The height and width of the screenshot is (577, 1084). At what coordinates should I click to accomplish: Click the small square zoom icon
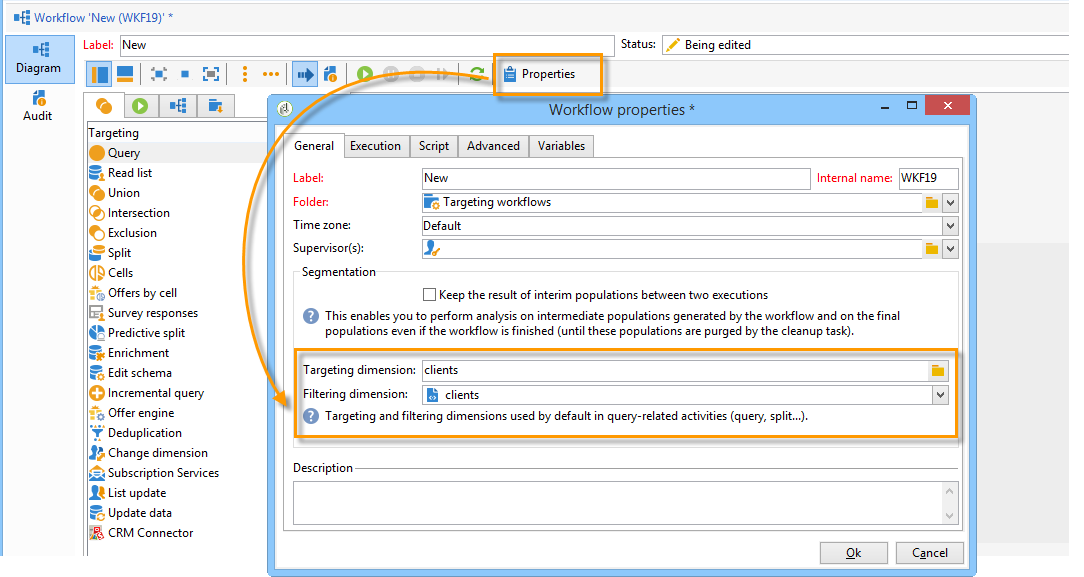[x=185, y=74]
